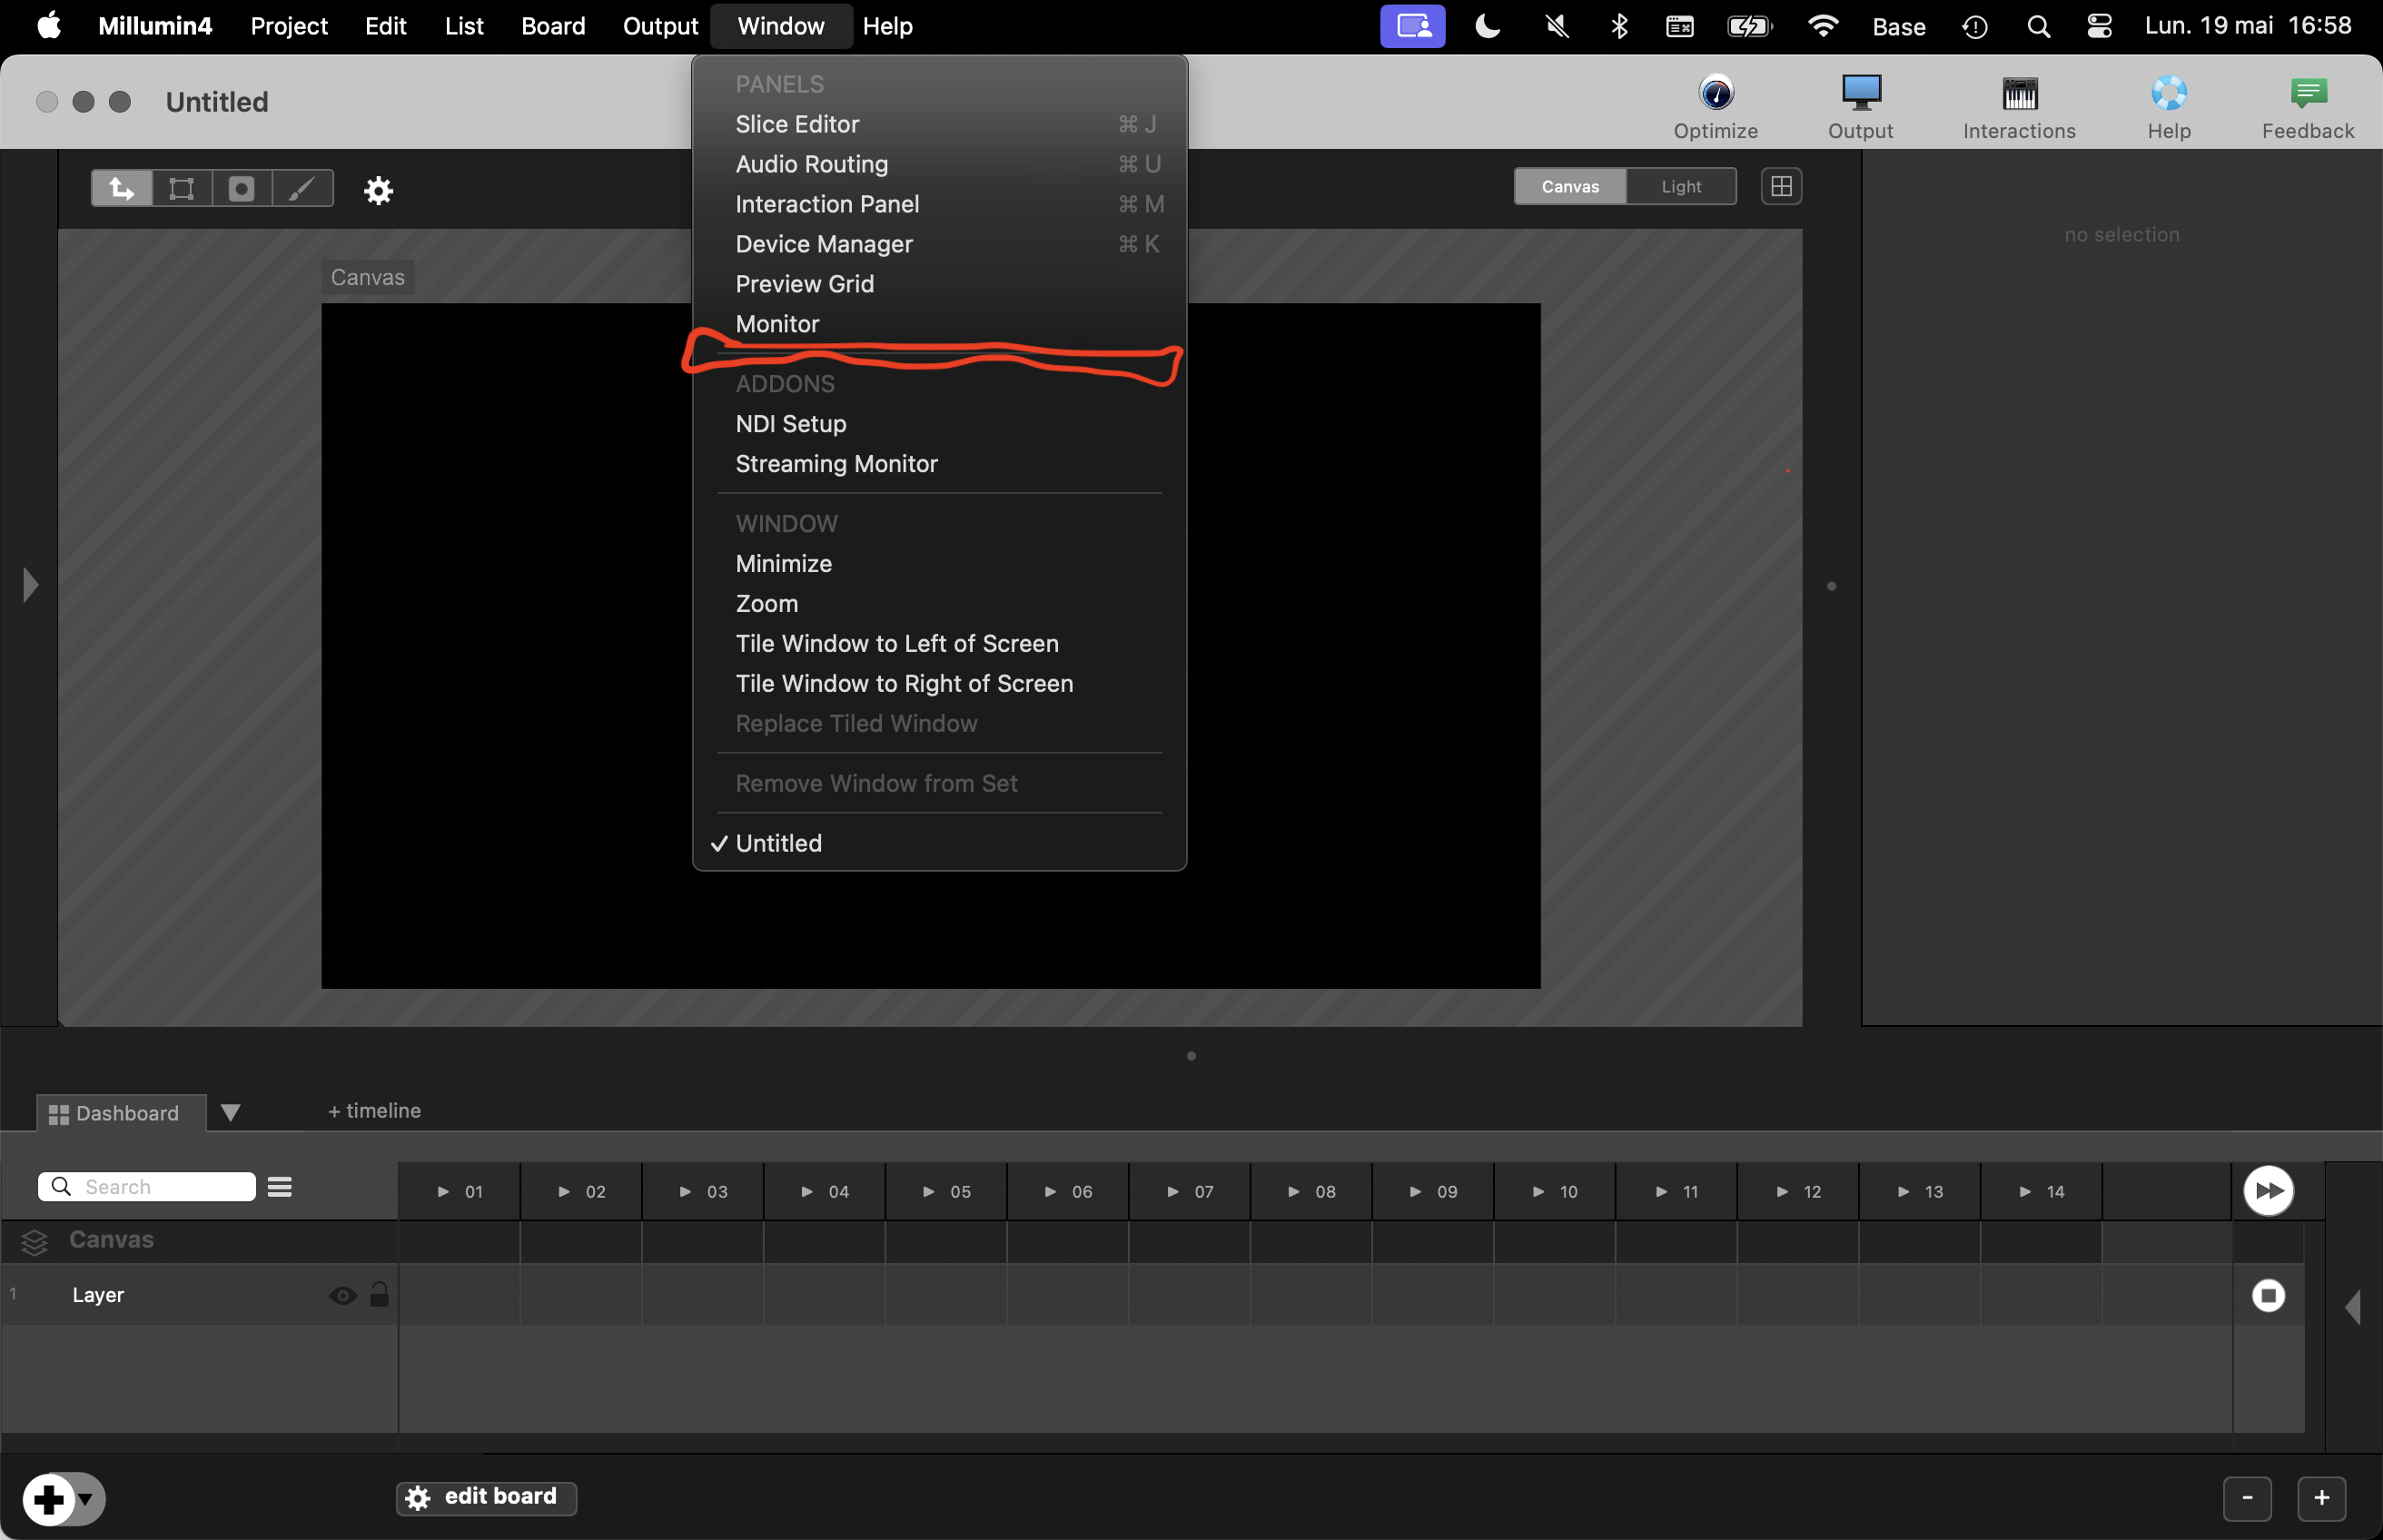Open workspace settings gear icon
Viewport: 2383px width, 1540px height.
coord(378,190)
